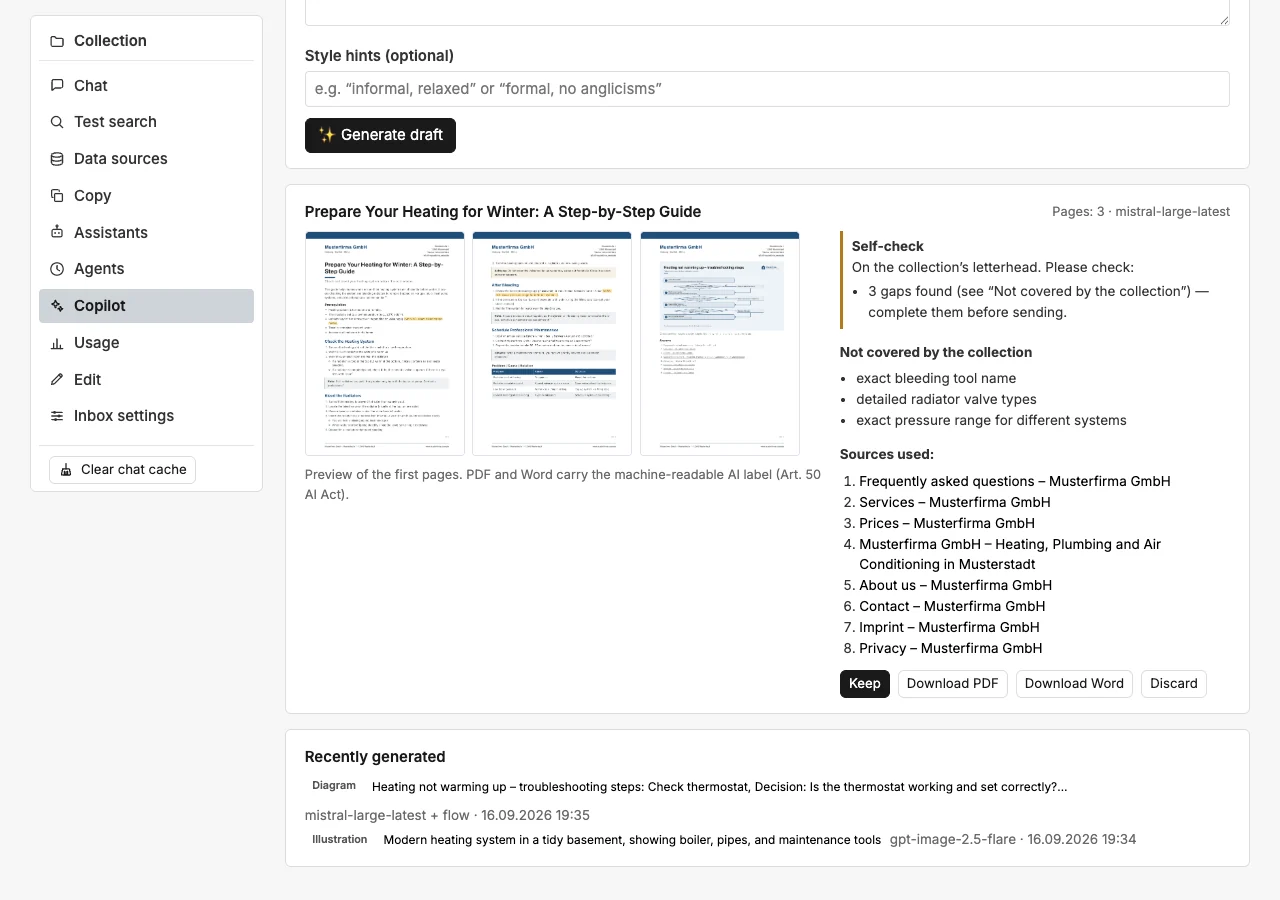This screenshot has width=1280, height=900.
Task: Click the Copilot sparkle icon
Action: pos(57,306)
